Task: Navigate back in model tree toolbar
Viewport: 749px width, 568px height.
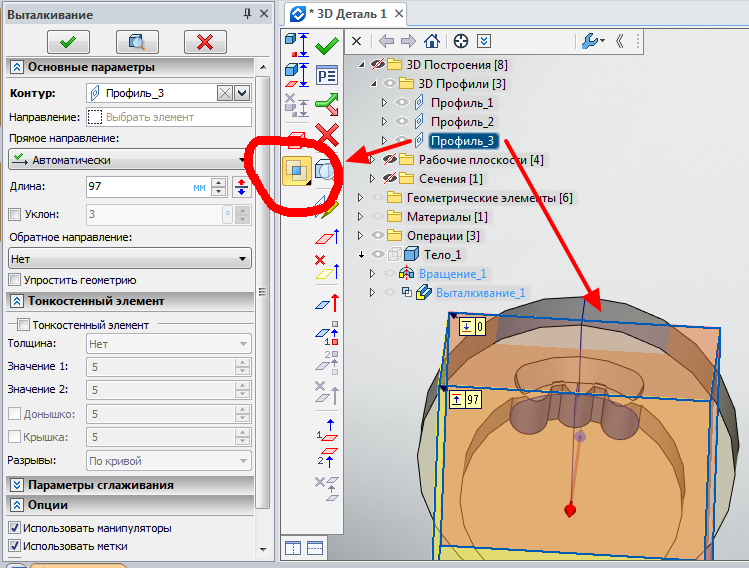Action: click(x=386, y=41)
